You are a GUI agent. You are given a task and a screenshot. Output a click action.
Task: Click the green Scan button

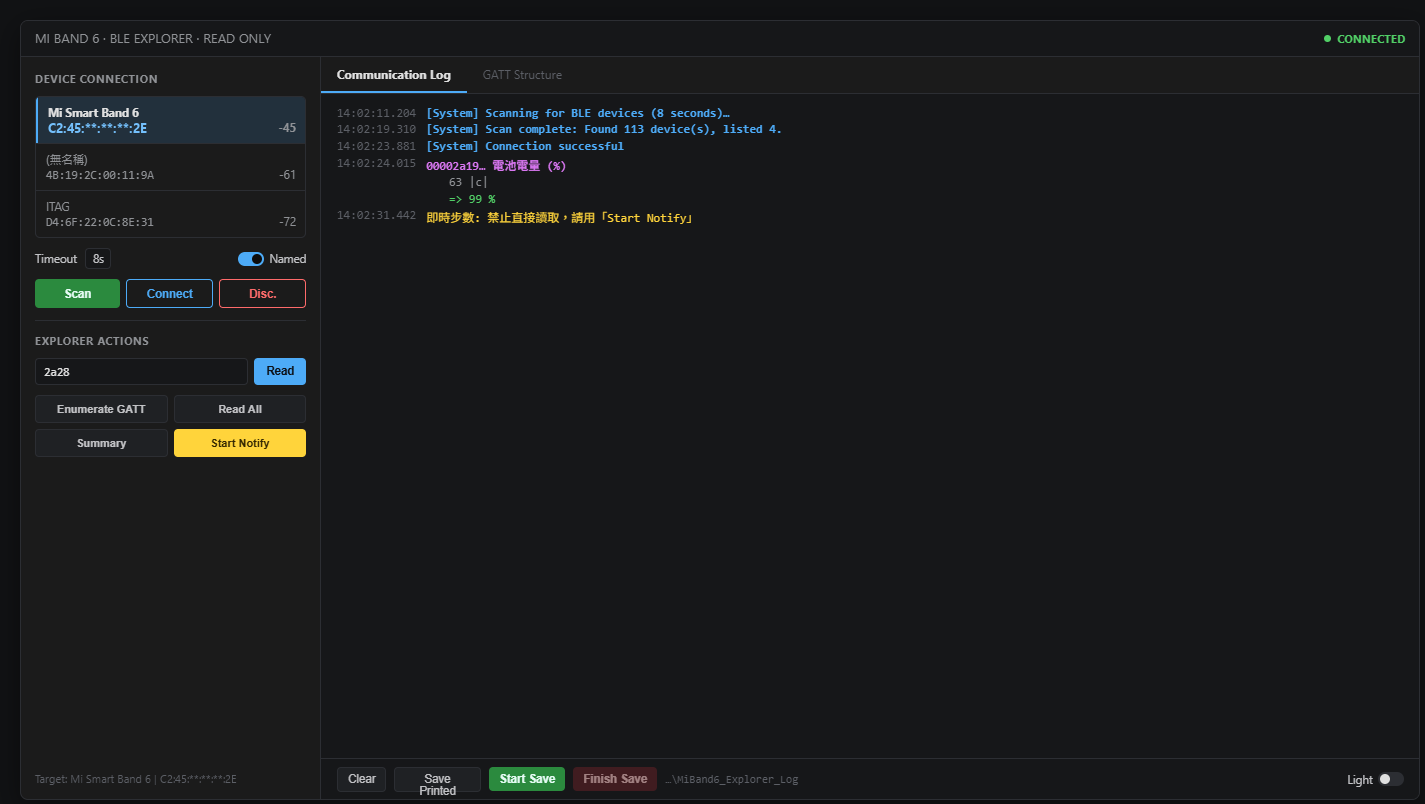77,293
